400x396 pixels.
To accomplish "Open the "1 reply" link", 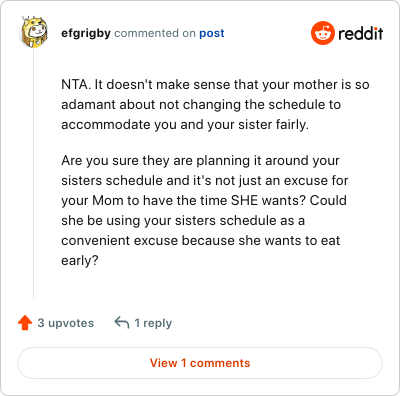I will [x=153, y=323].
